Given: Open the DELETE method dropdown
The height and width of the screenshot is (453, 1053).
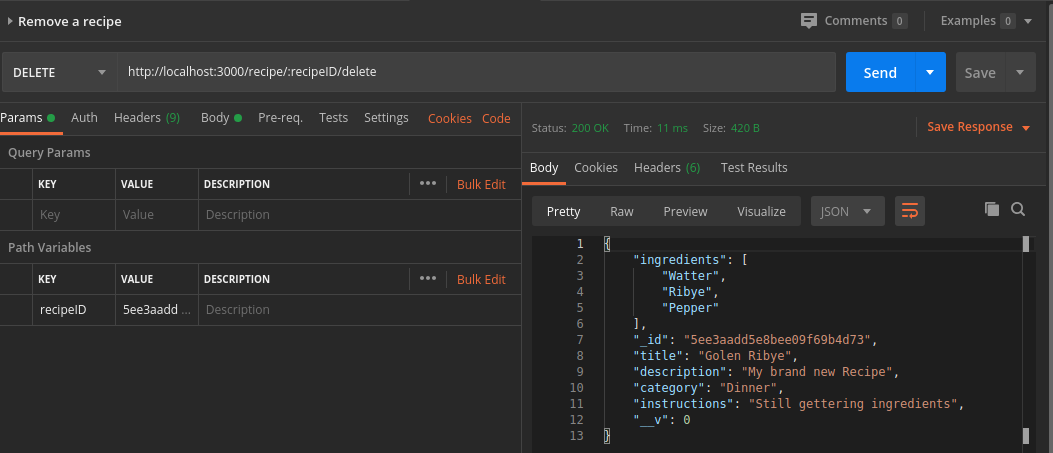Looking at the screenshot, I should (x=60, y=72).
